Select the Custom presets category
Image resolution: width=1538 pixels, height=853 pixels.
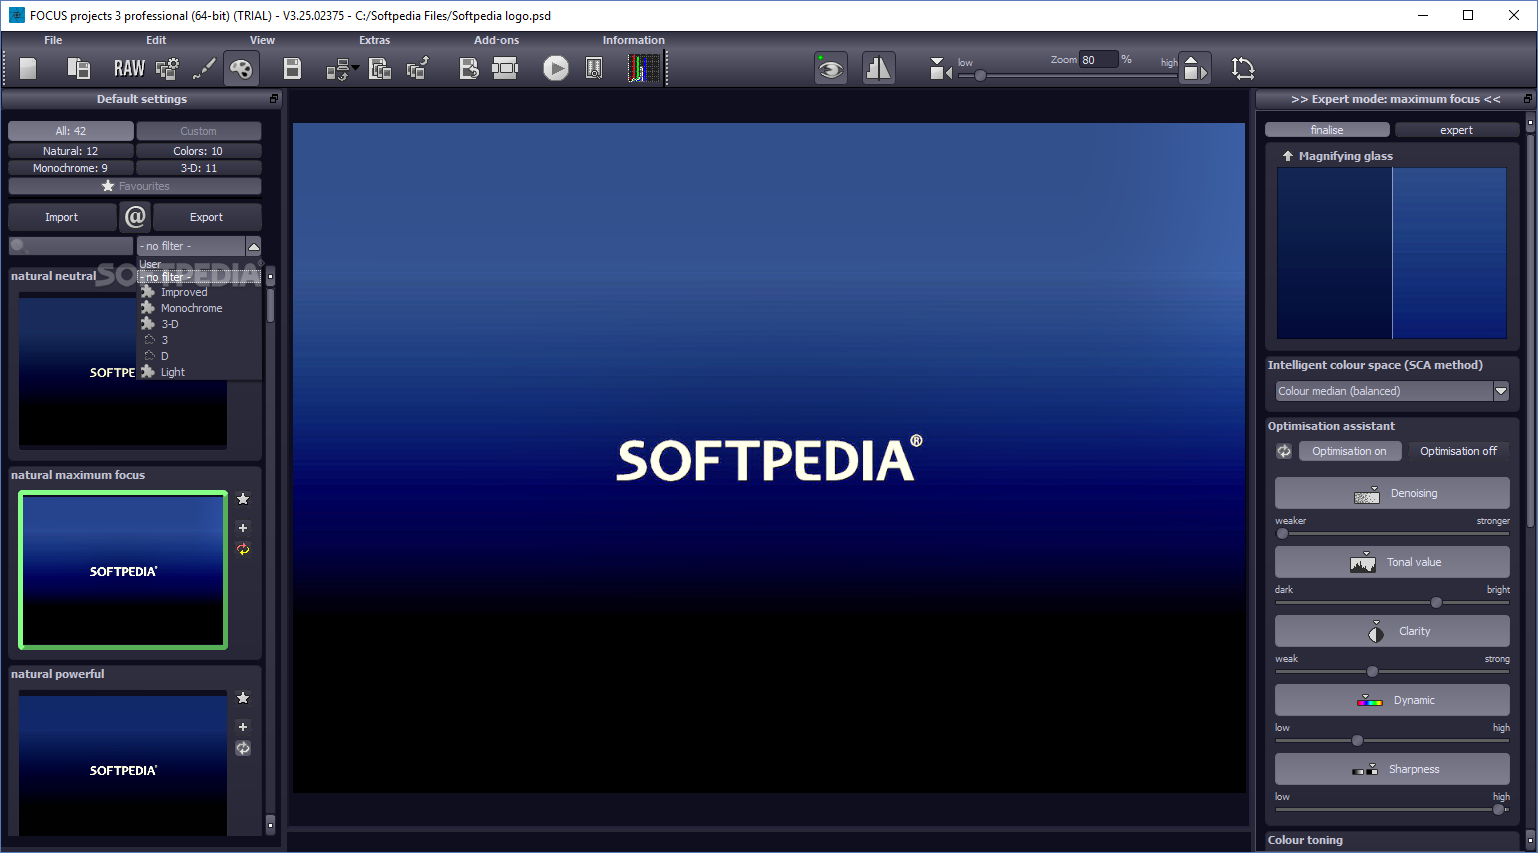pyautogui.click(x=198, y=131)
